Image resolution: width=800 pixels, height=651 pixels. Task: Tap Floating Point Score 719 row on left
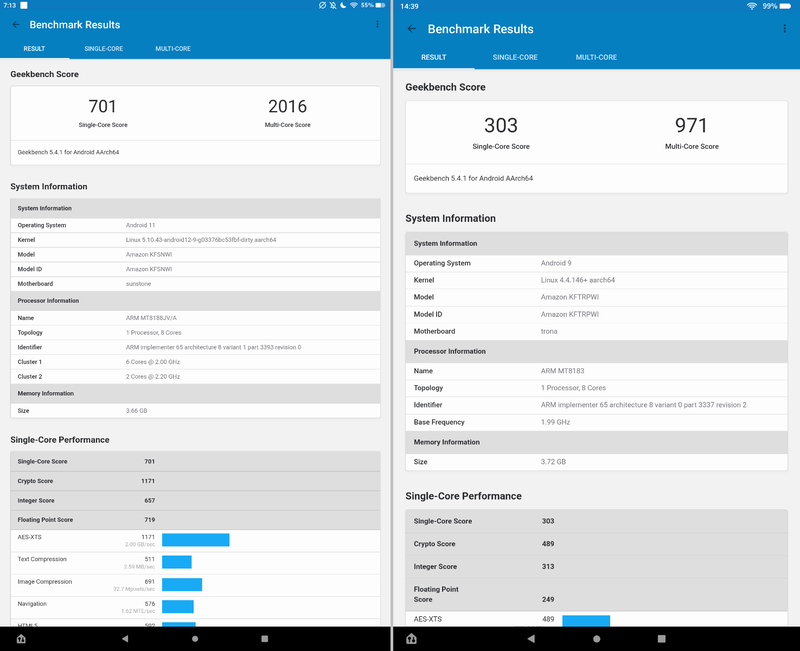coord(195,520)
